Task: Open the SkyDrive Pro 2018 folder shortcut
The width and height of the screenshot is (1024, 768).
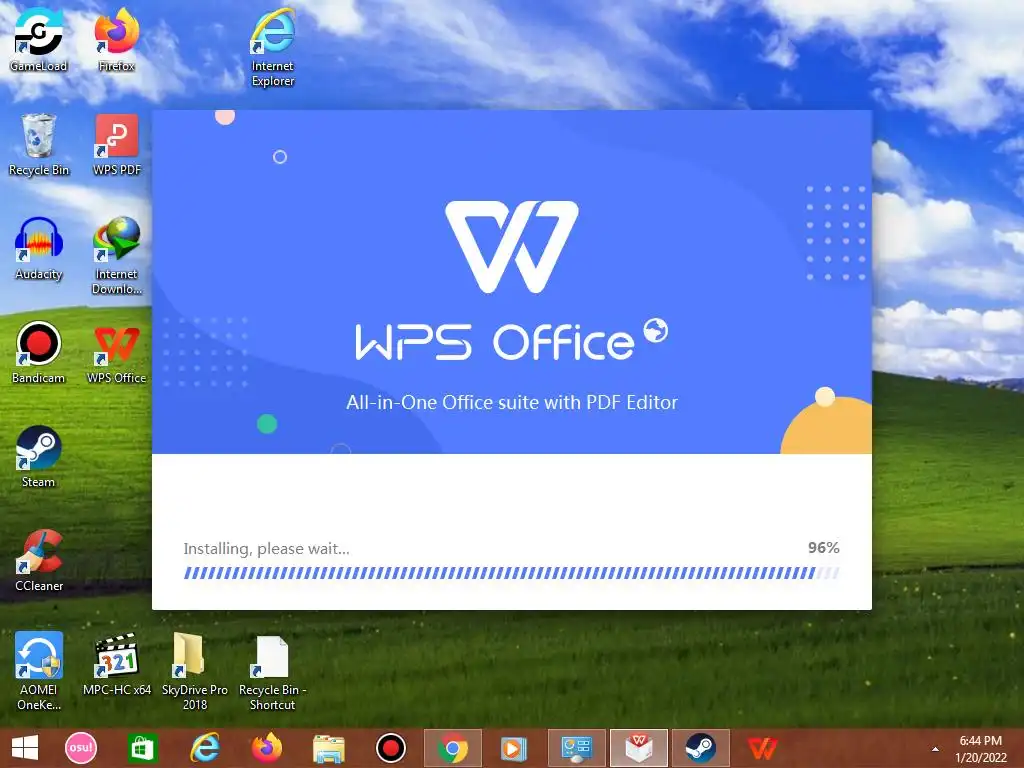Action: [195, 671]
